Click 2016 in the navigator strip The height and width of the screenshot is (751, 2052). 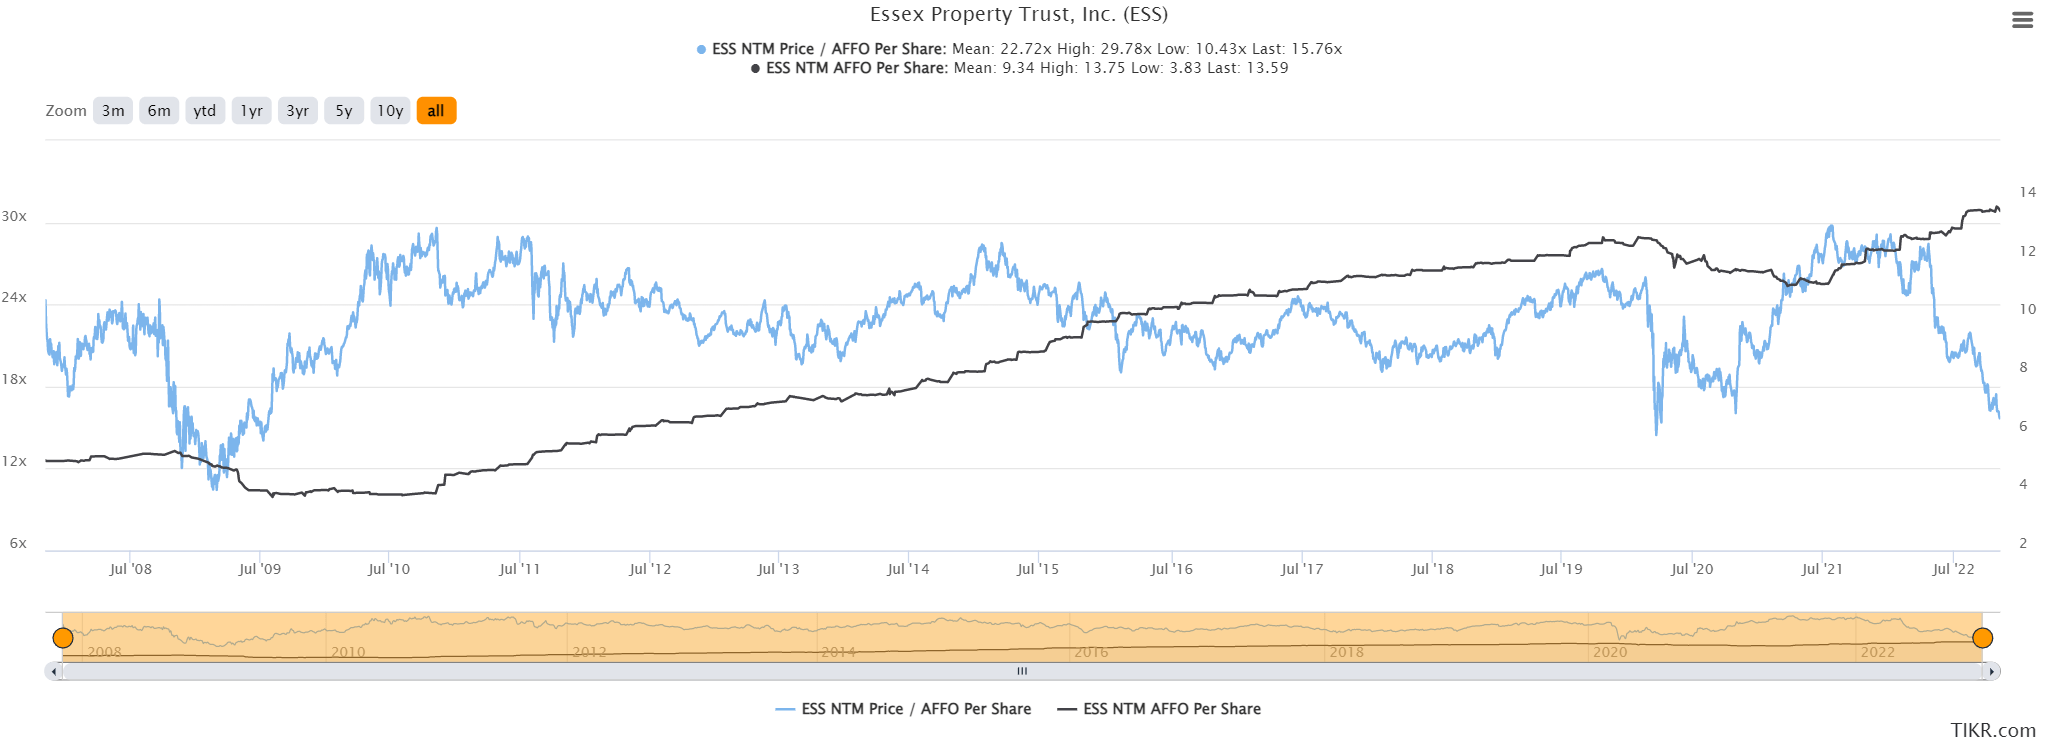pos(1091,652)
